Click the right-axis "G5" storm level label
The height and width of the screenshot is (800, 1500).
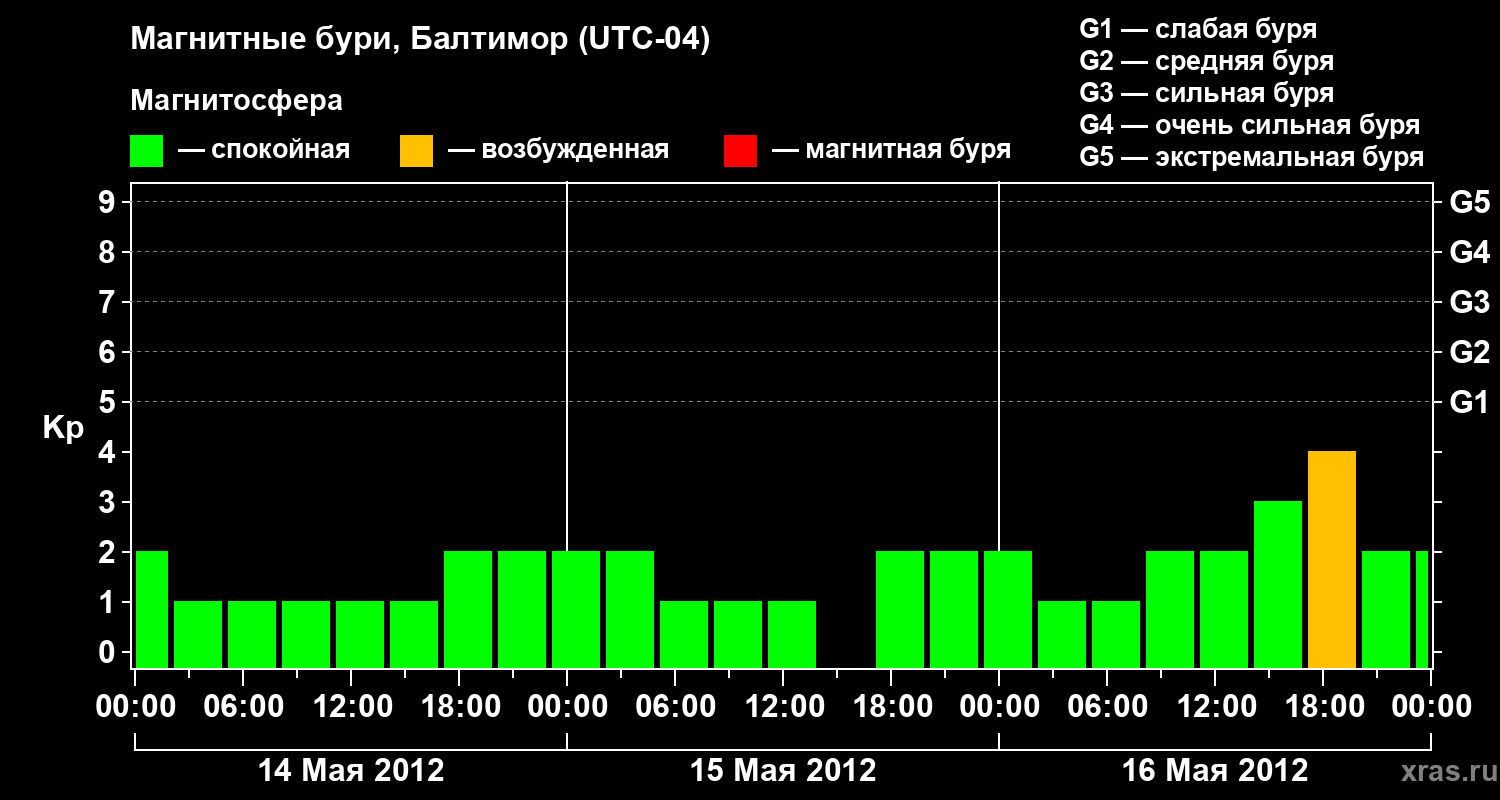[x=1469, y=202]
